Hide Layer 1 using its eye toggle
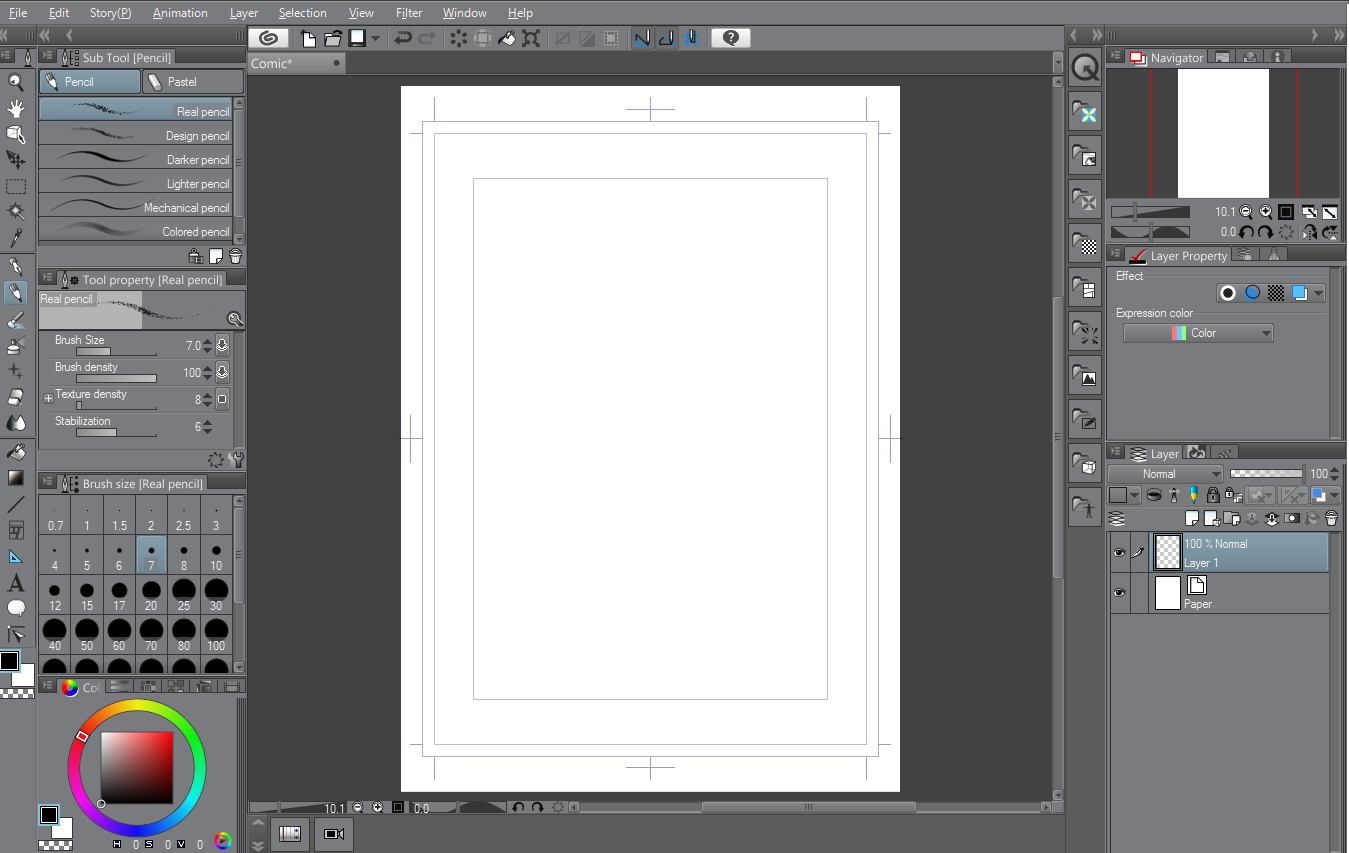 pyautogui.click(x=1120, y=551)
